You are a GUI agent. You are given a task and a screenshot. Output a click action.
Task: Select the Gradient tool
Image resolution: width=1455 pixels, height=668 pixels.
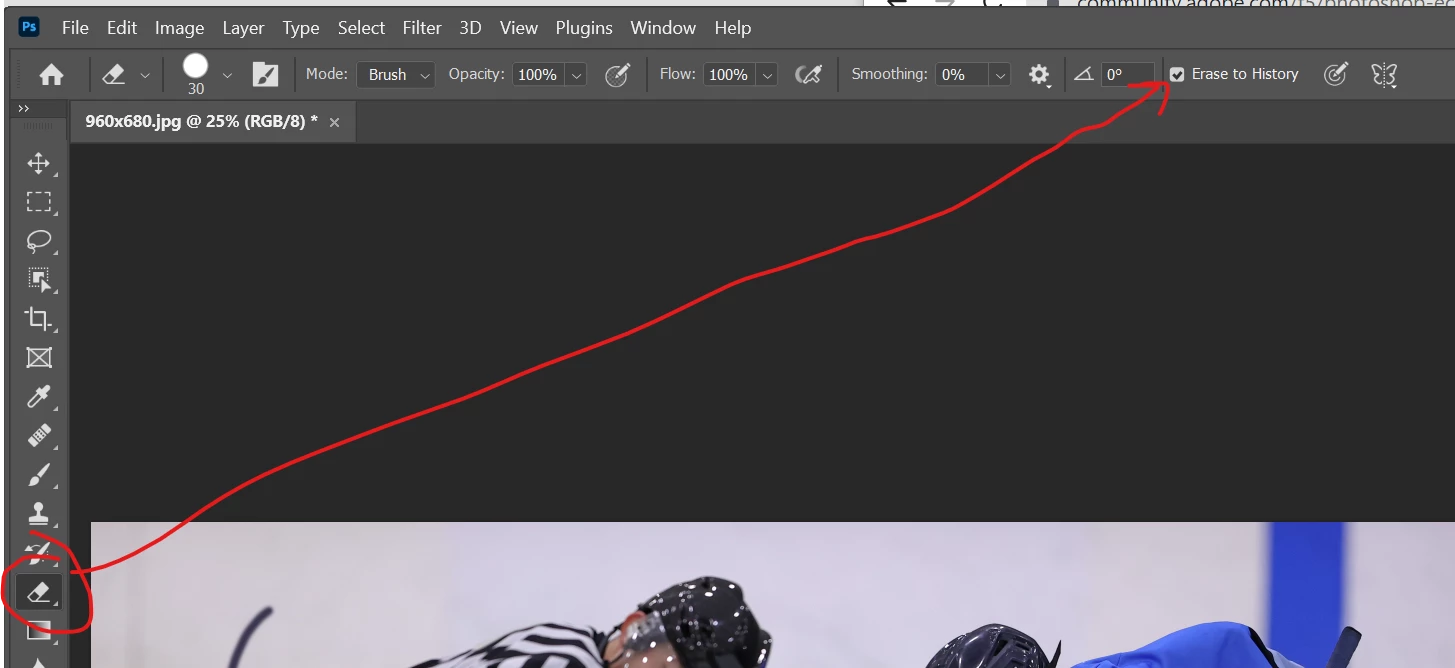38,630
